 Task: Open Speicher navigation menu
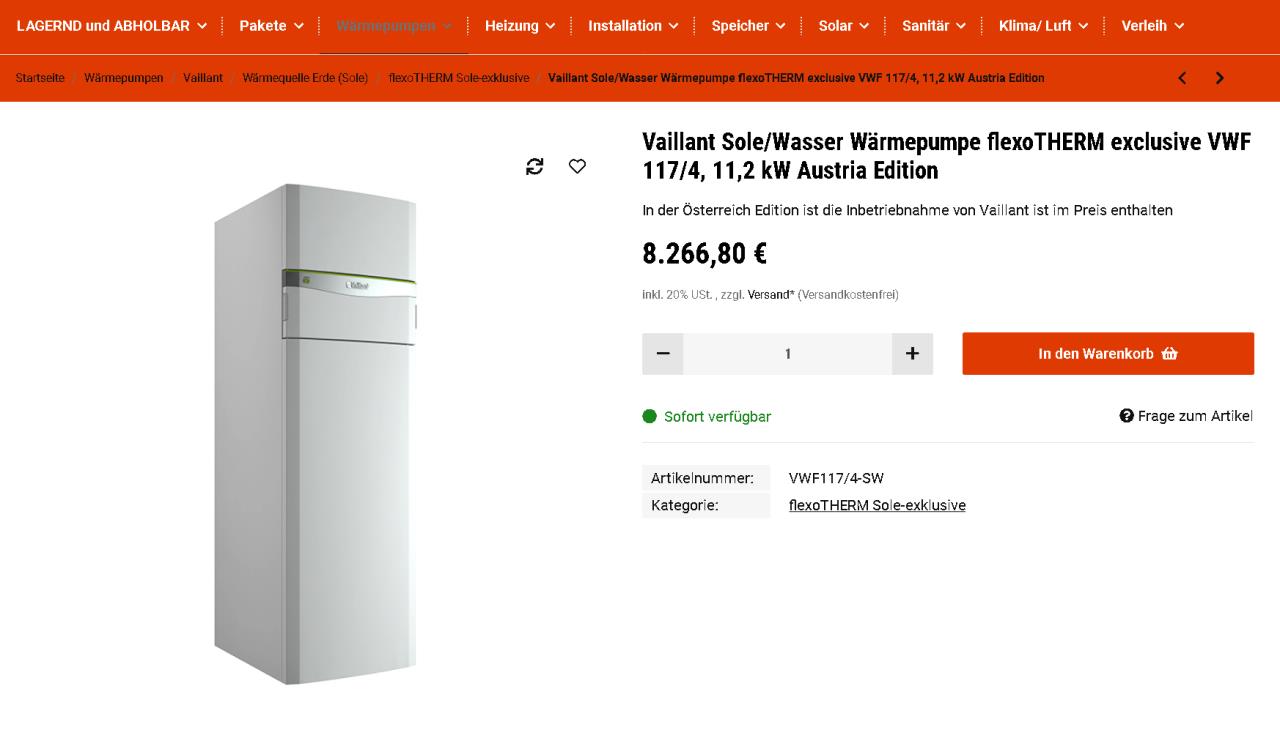point(749,26)
